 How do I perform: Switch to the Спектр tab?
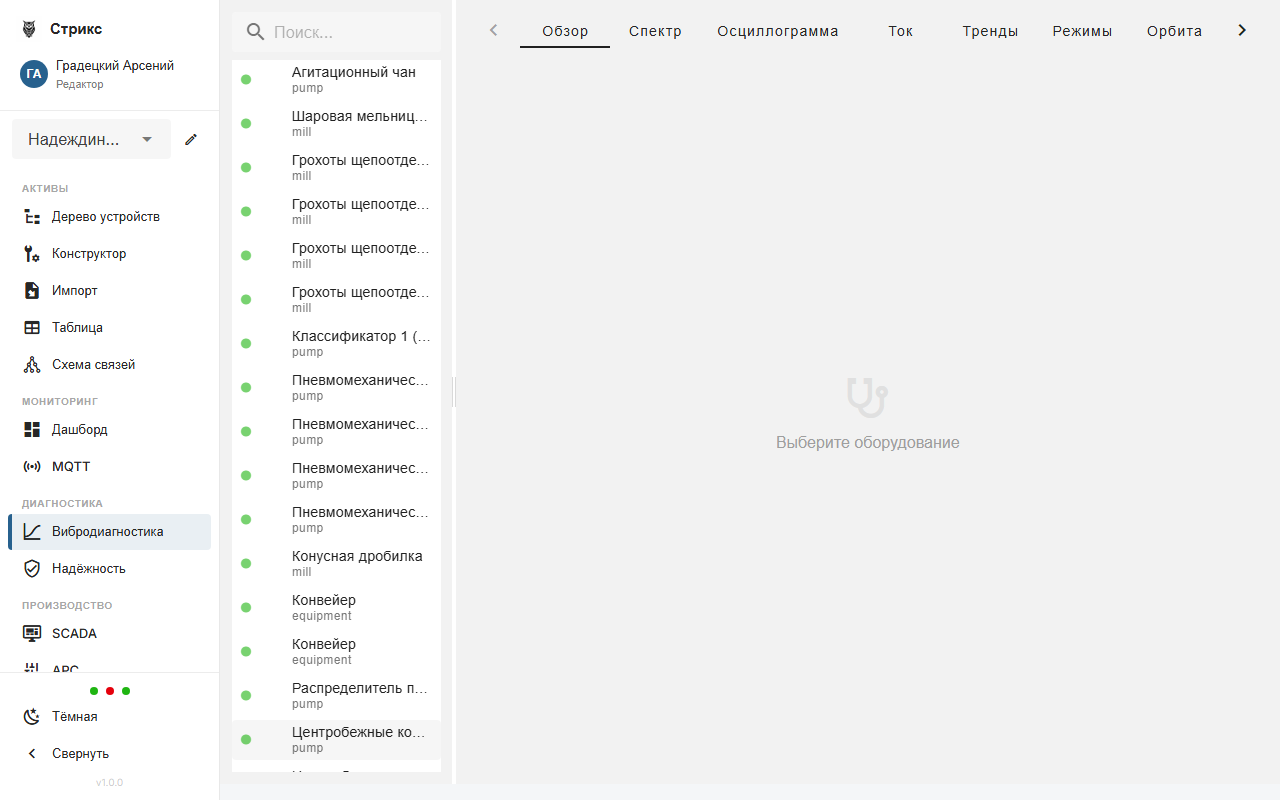pyautogui.click(x=655, y=31)
